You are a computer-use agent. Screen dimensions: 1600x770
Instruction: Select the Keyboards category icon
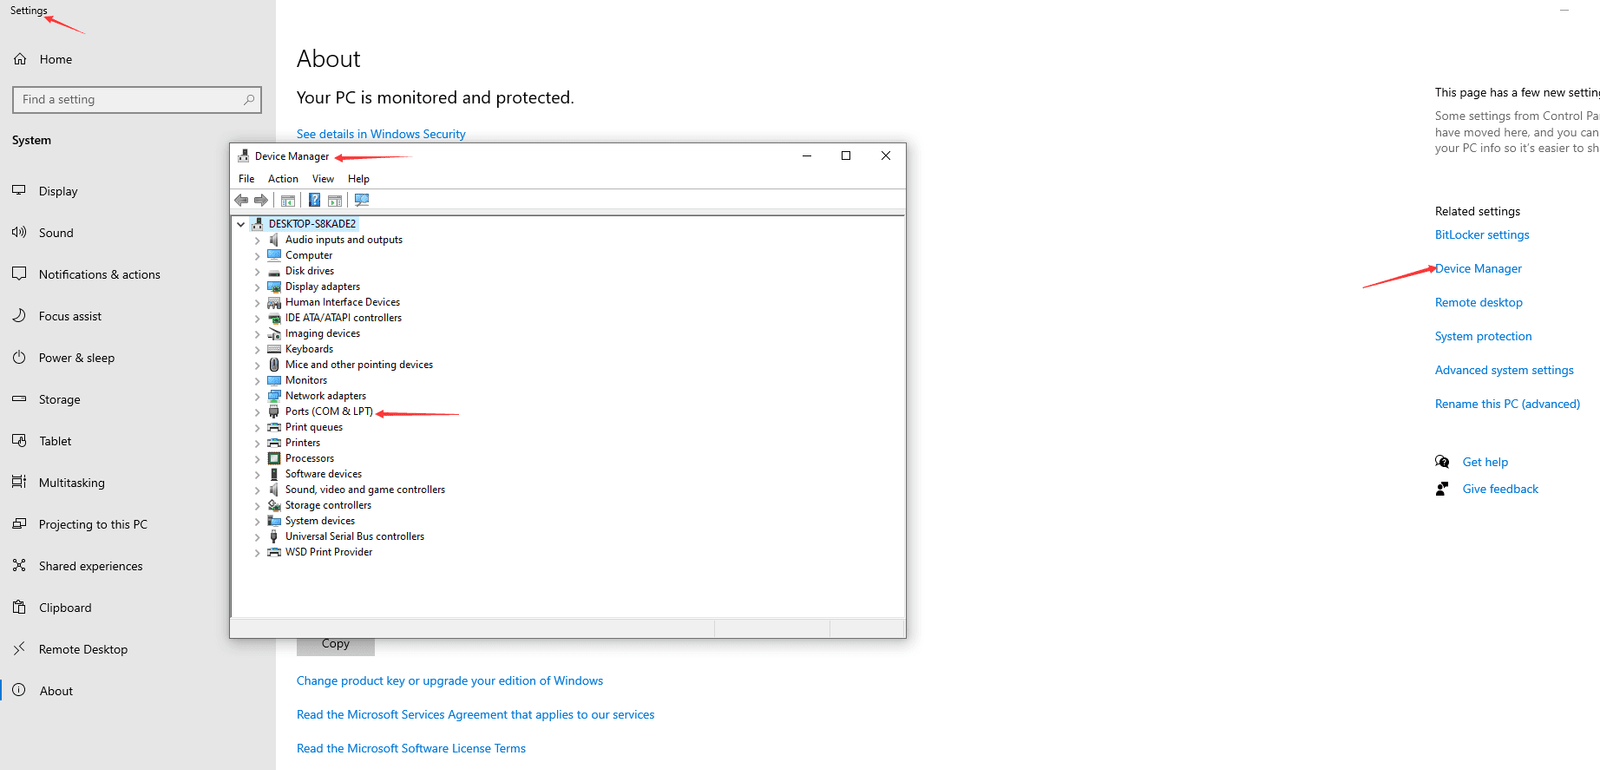(274, 349)
